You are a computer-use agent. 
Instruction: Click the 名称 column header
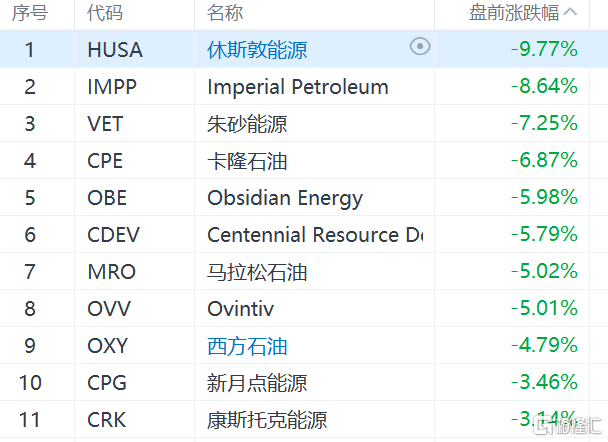click(x=225, y=13)
